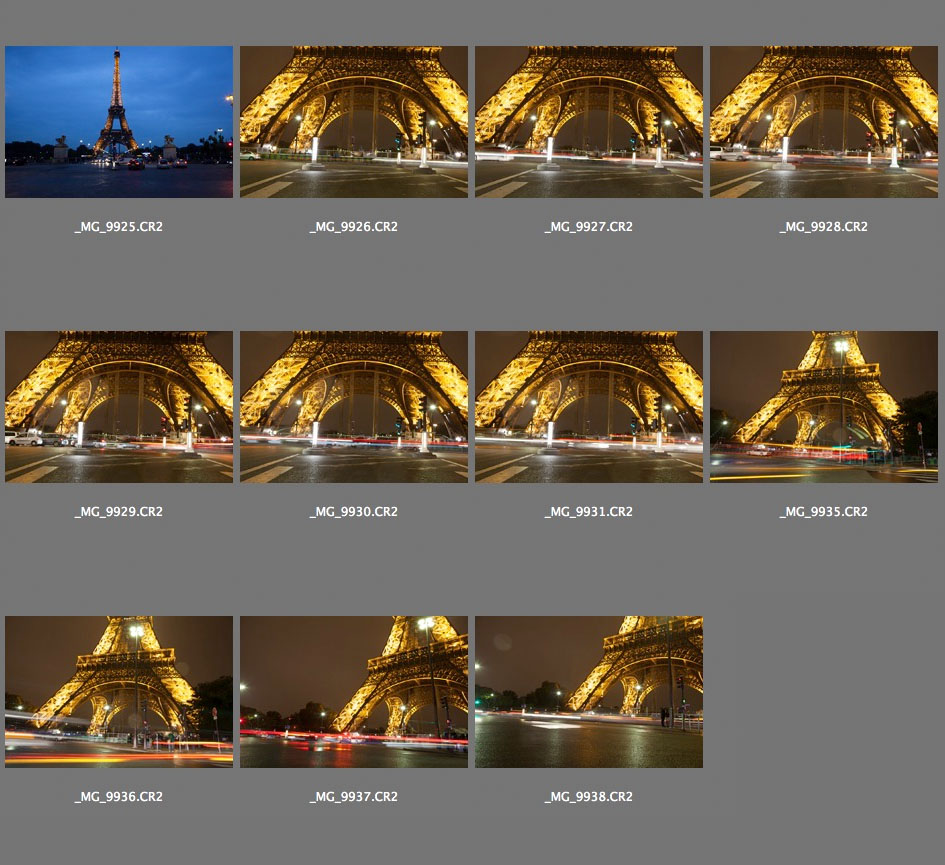Click the _MG_9926.CR2 photo thumbnail
Image resolution: width=945 pixels, height=865 pixels.
click(x=354, y=121)
